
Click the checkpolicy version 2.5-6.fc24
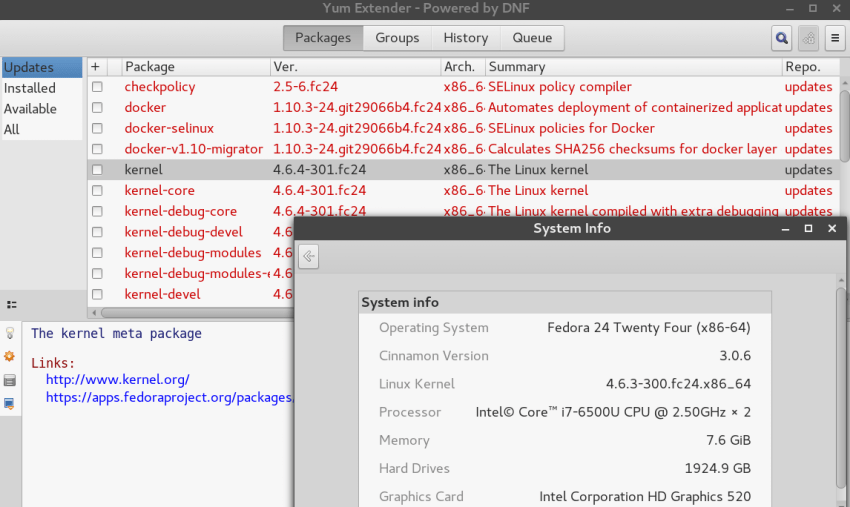click(x=305, y=87)
